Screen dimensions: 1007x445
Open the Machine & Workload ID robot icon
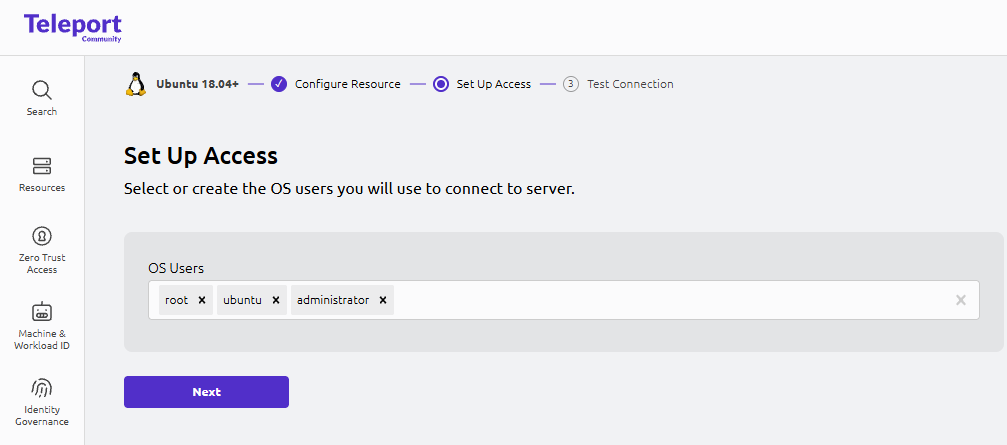tap(42, 312)
